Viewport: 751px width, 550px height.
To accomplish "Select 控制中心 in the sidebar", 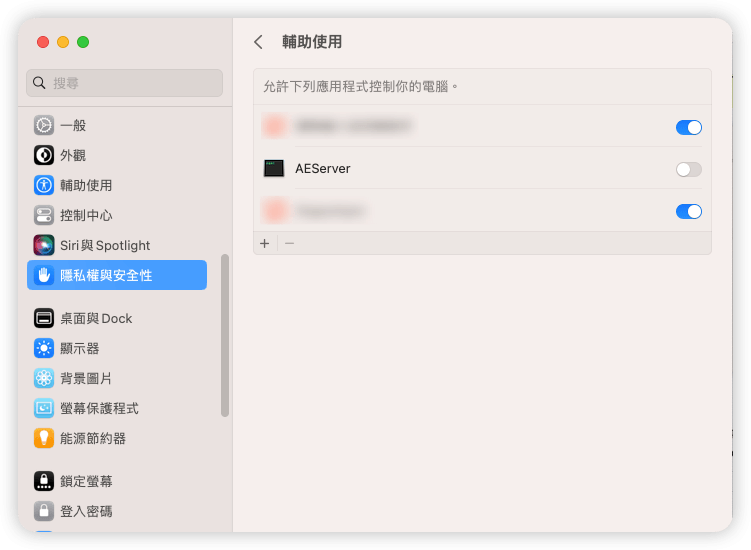I will (117, 215).
